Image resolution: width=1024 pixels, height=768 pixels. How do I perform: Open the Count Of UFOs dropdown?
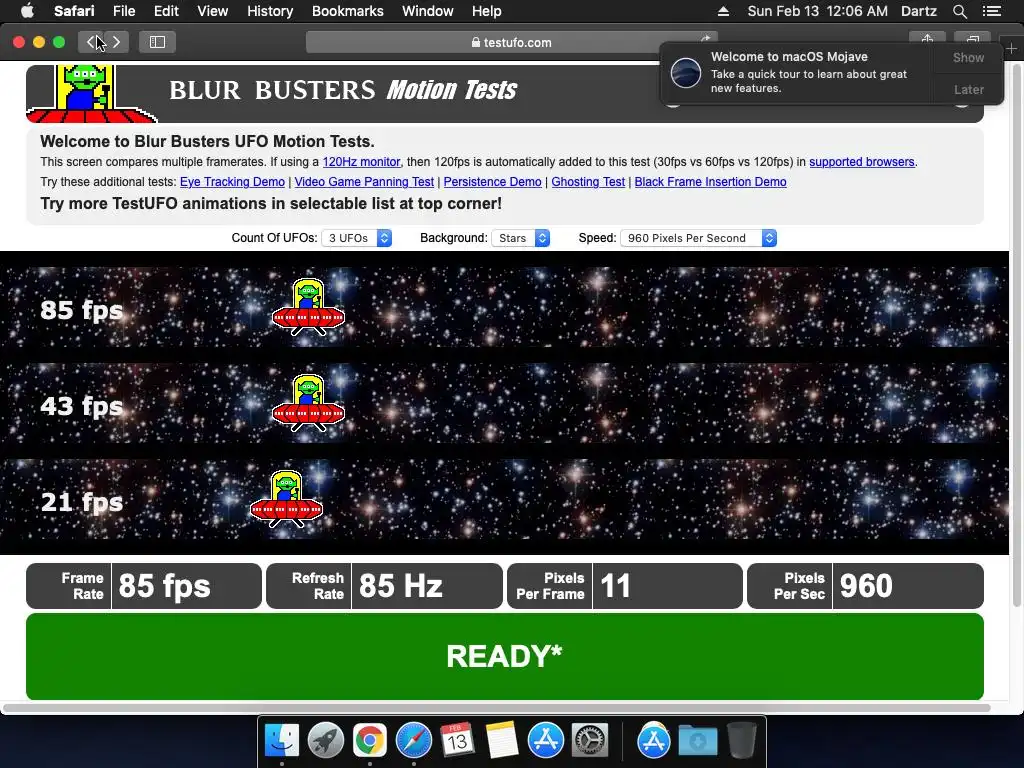point(357,238)
